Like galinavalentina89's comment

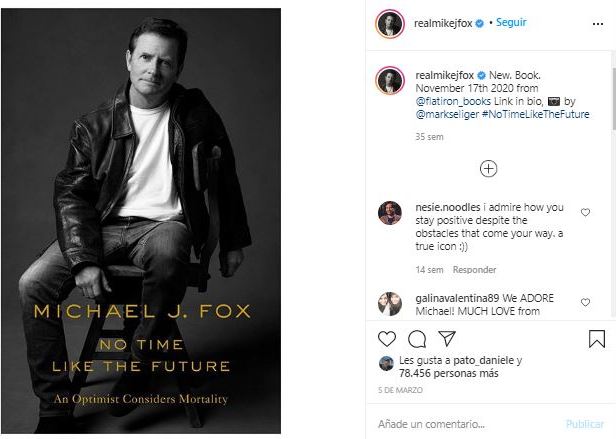coord(586,300)
